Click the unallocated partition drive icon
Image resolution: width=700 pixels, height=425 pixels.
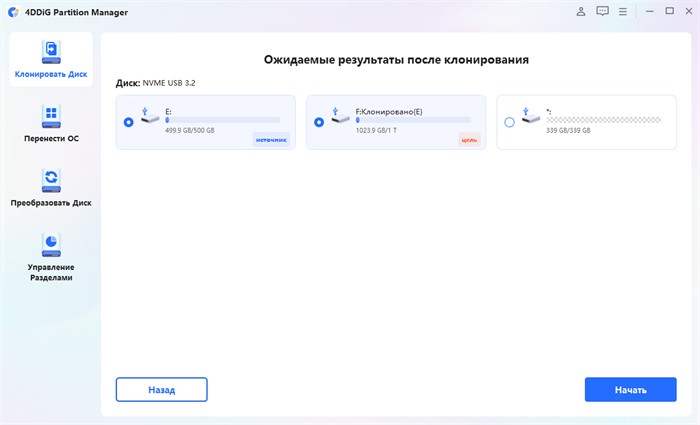coord(531,117)
